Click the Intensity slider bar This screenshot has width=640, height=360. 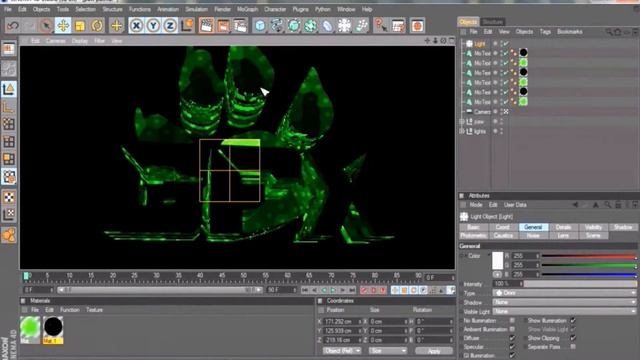click(580, 283)
